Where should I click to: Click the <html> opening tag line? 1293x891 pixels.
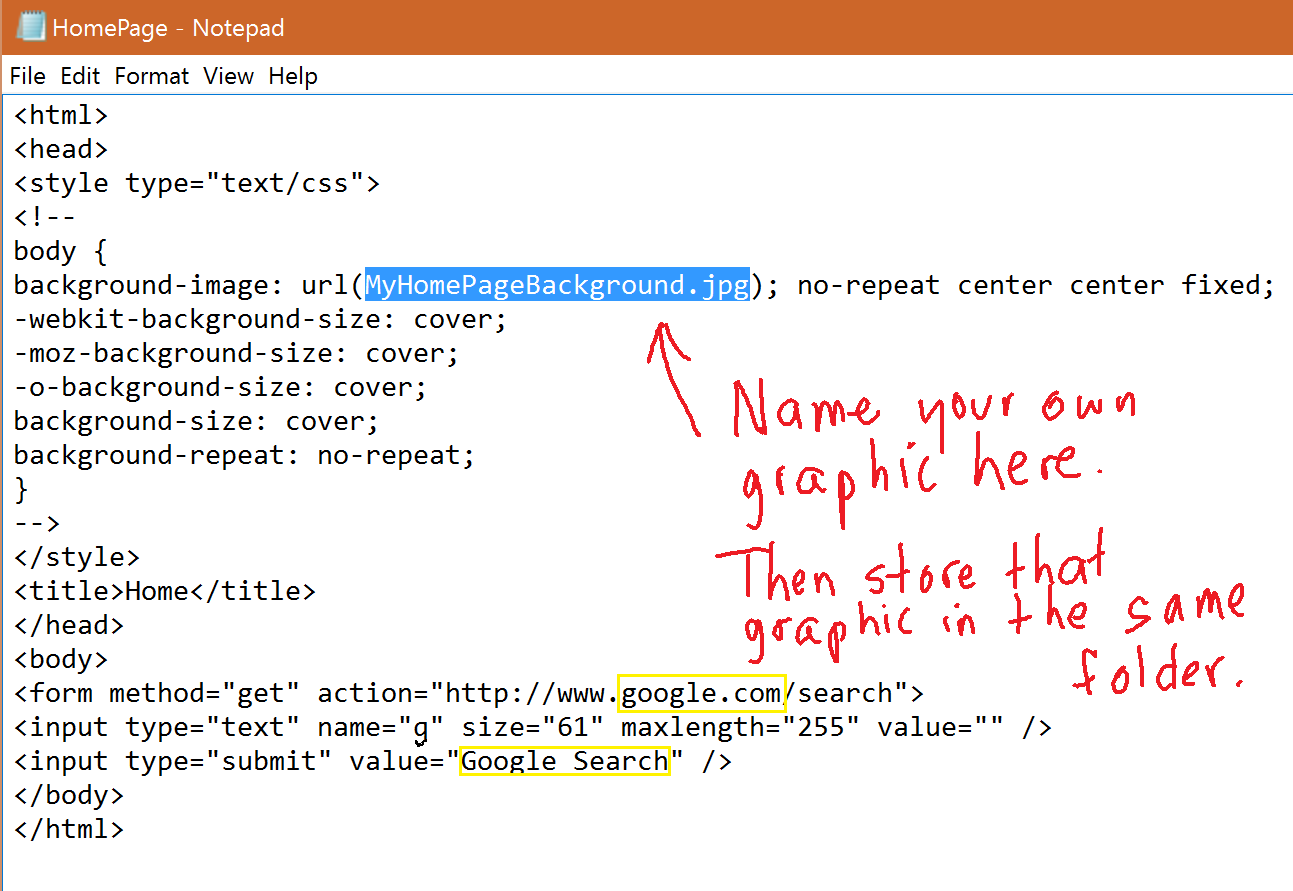pos(61,116)
